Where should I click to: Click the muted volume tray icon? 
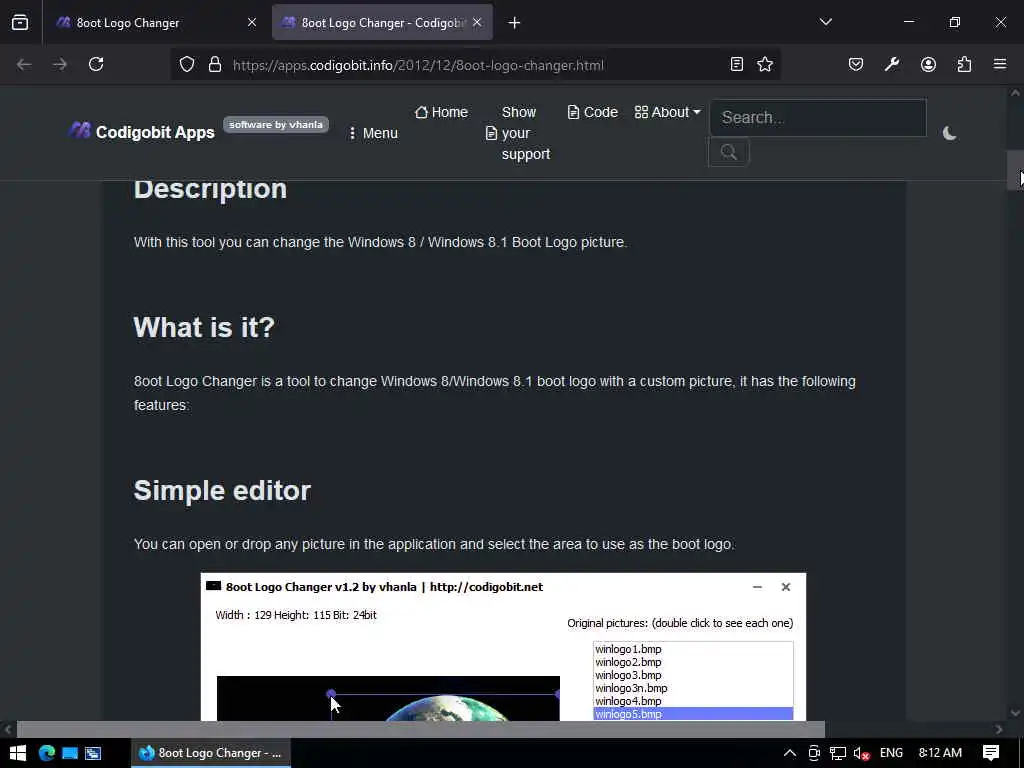pos(862,753)
